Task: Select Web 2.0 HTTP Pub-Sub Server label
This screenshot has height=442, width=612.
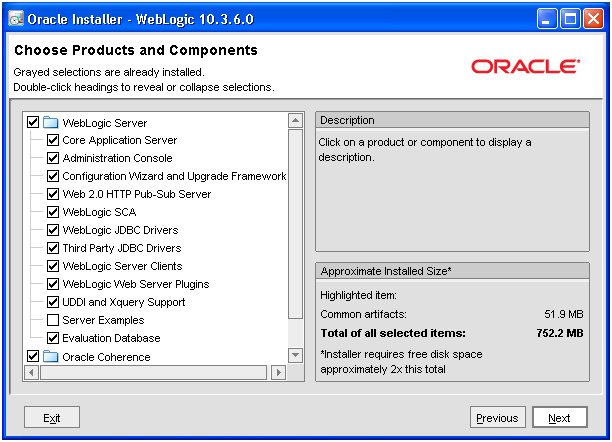Action: pyautogui.click(x=137, y=194)
